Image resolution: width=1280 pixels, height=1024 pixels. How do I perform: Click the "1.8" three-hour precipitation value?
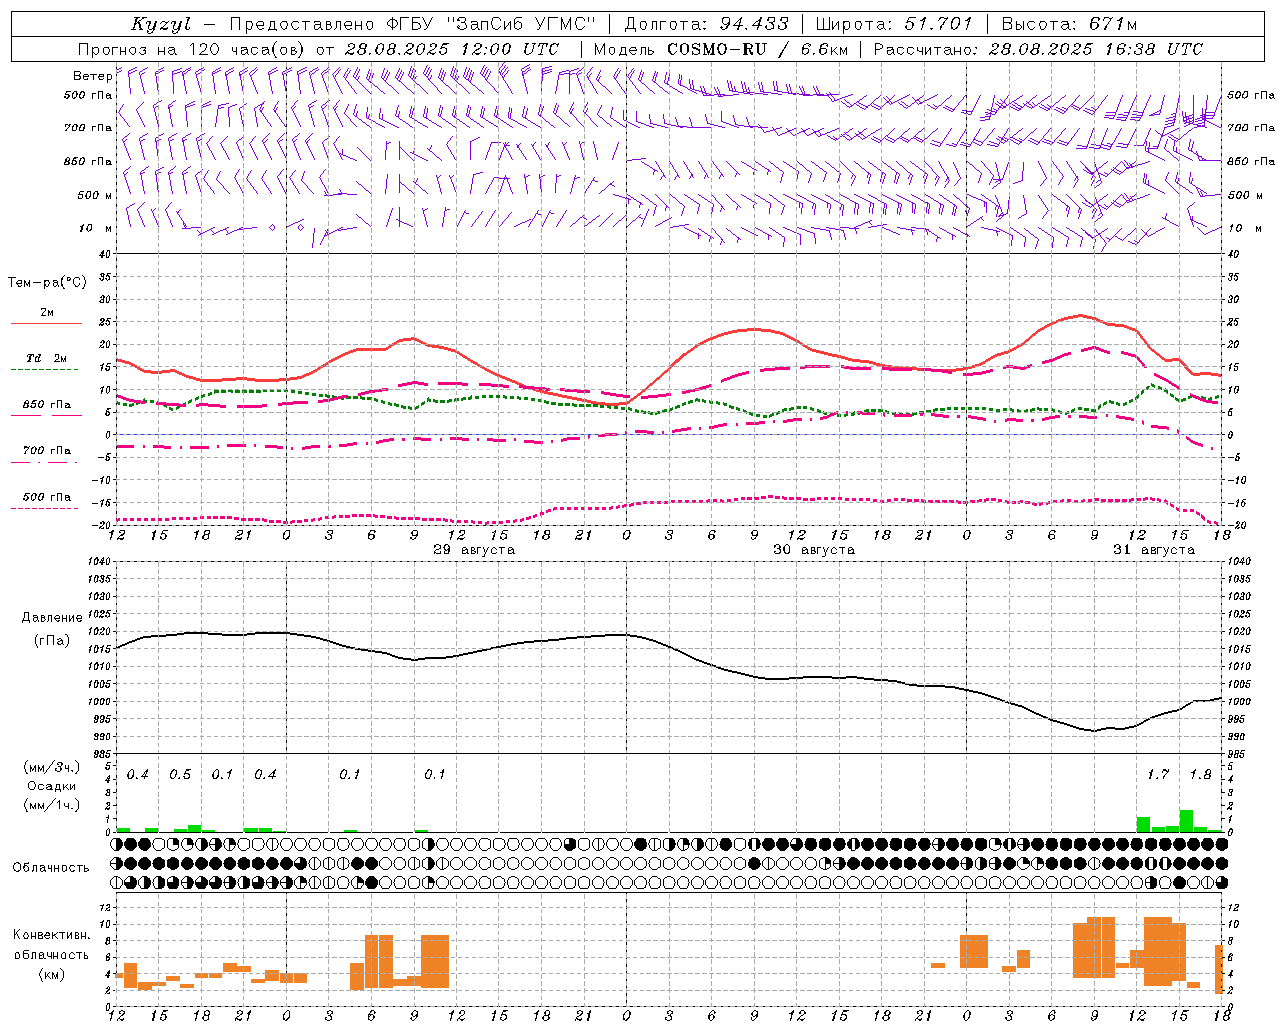pos(1200,775)
